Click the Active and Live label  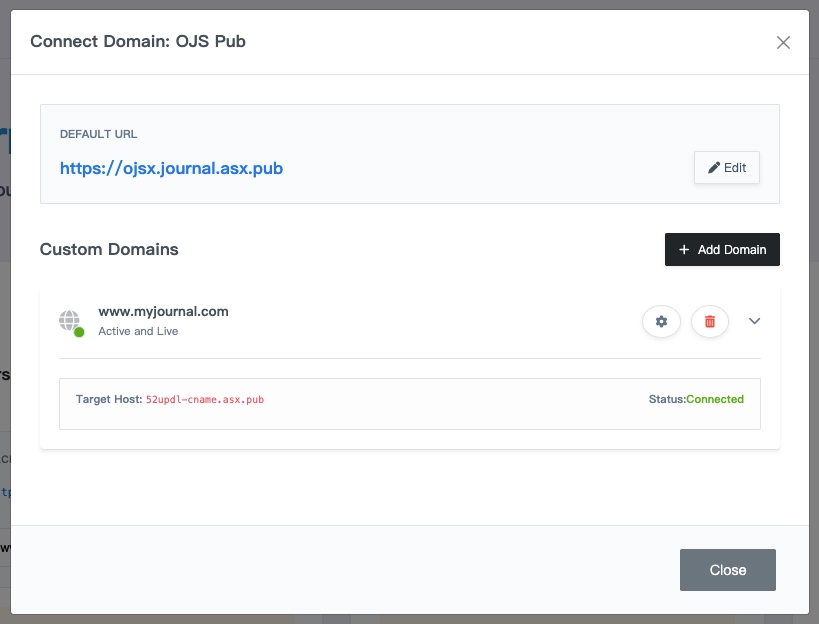[x=138, y=331]
